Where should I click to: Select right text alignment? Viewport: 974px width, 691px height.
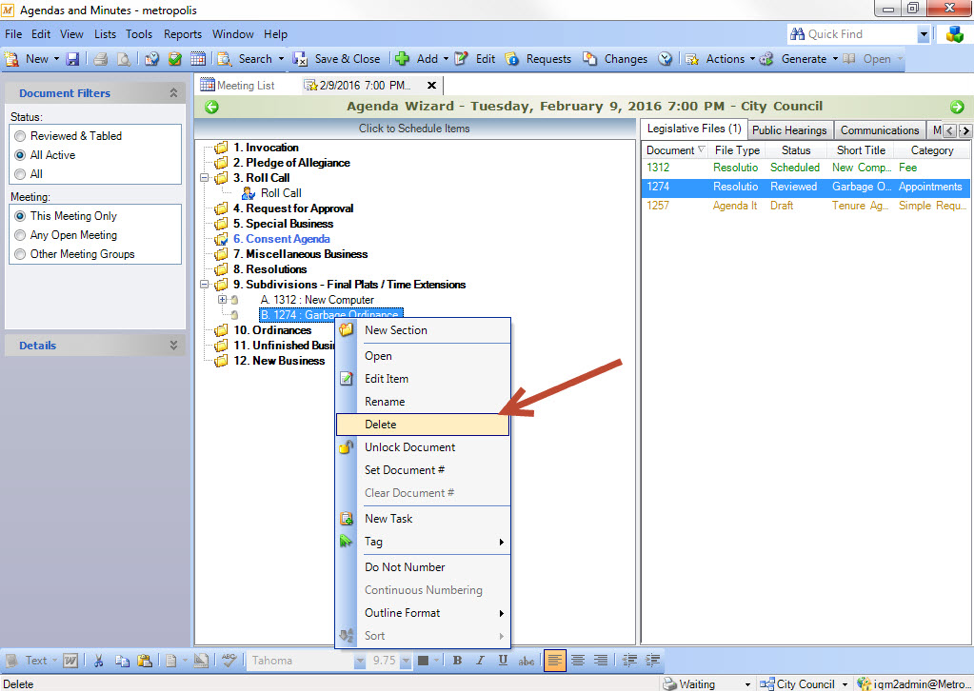(x=600, y=660)
